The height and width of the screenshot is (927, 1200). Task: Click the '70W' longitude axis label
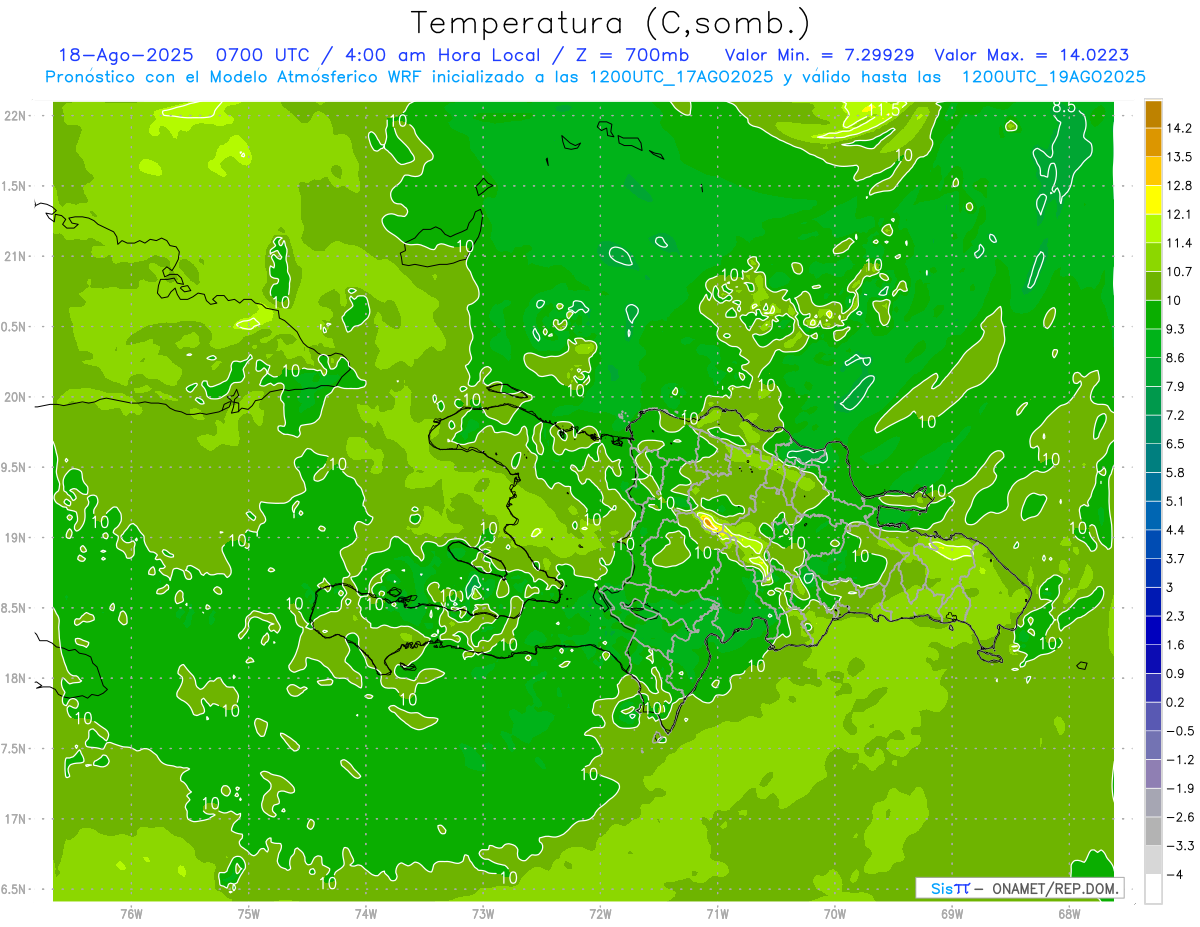tap(835, 913)
